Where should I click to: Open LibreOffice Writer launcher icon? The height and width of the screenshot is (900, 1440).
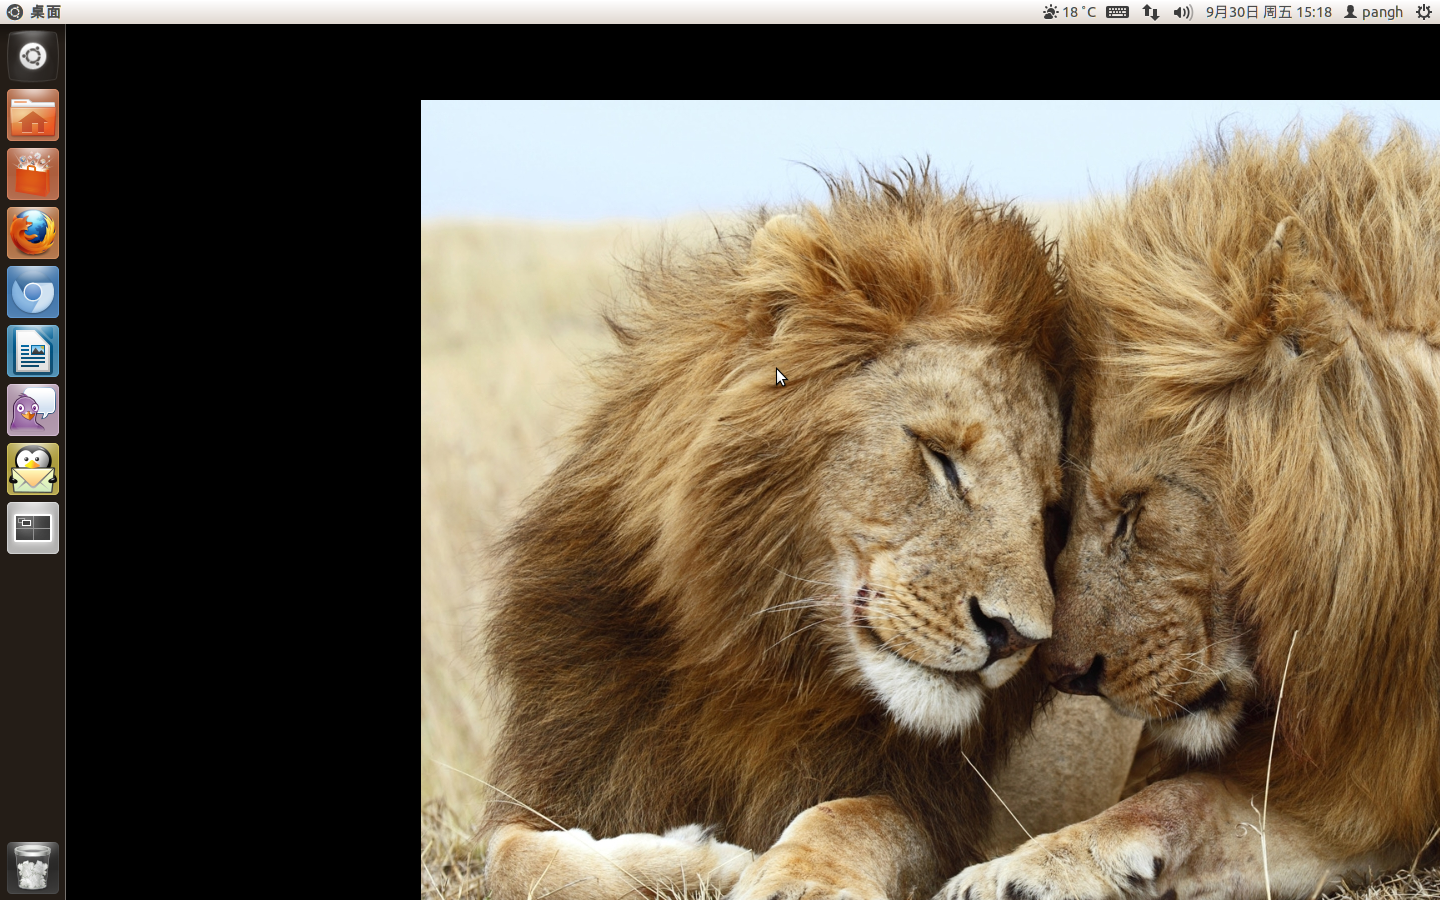33,351
